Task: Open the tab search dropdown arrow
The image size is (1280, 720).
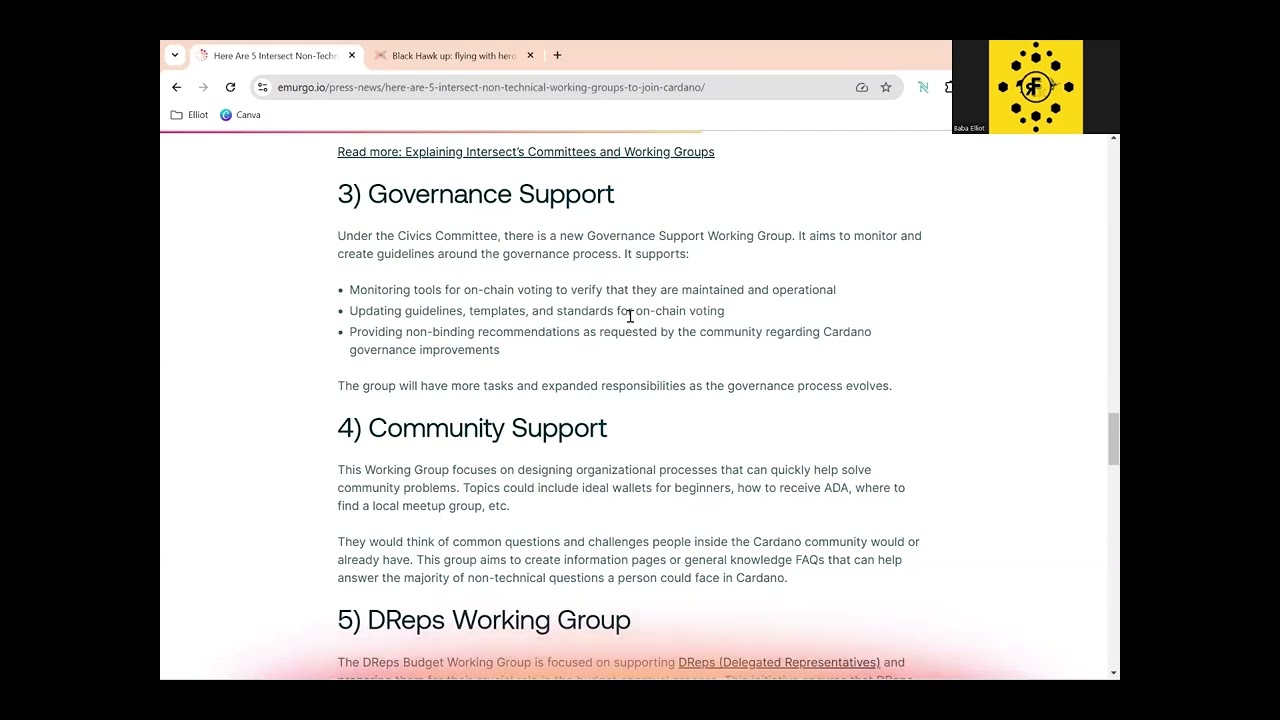Action: (175, 55)
